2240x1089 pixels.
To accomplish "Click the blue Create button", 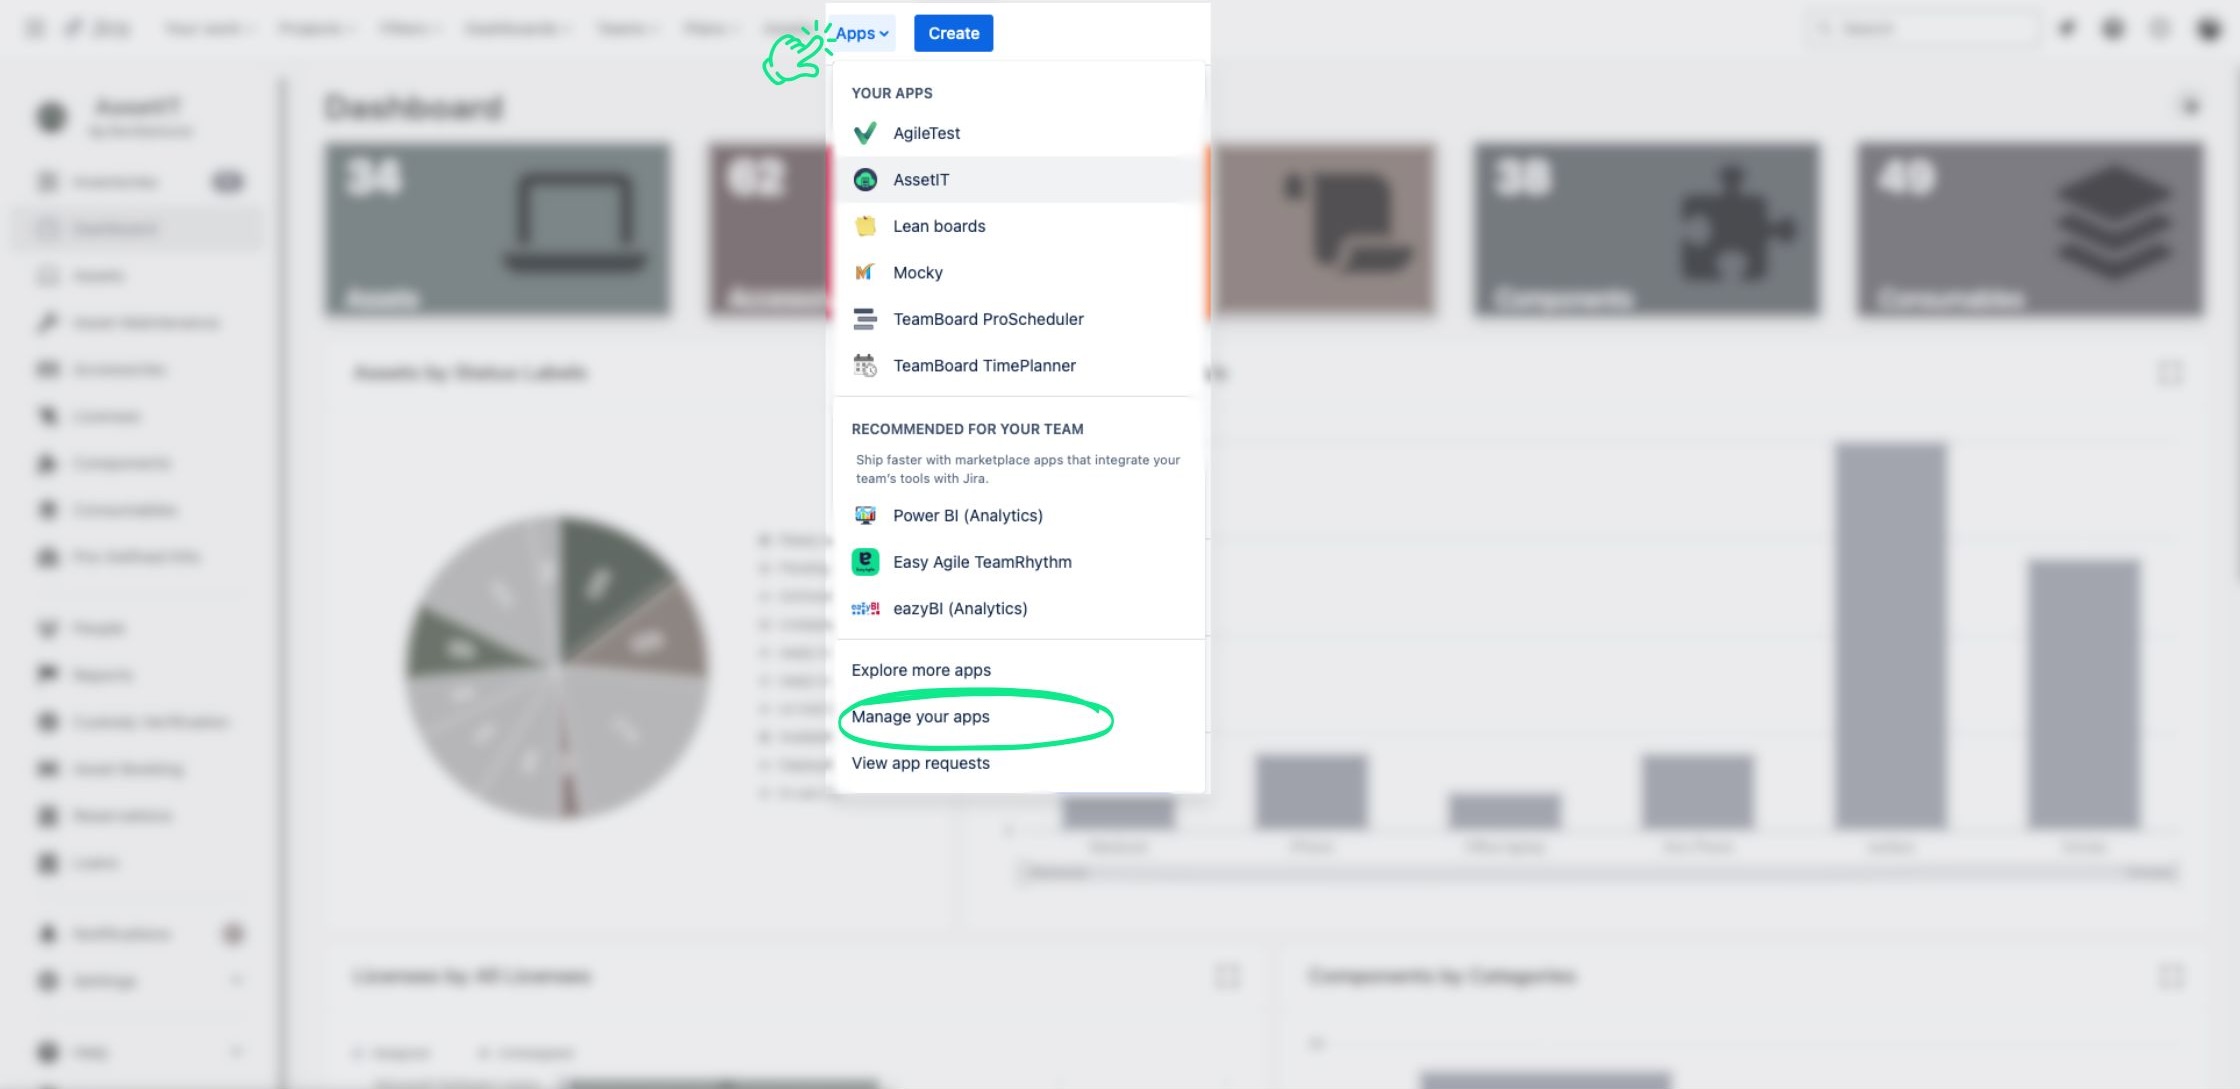I will point(953,33).
